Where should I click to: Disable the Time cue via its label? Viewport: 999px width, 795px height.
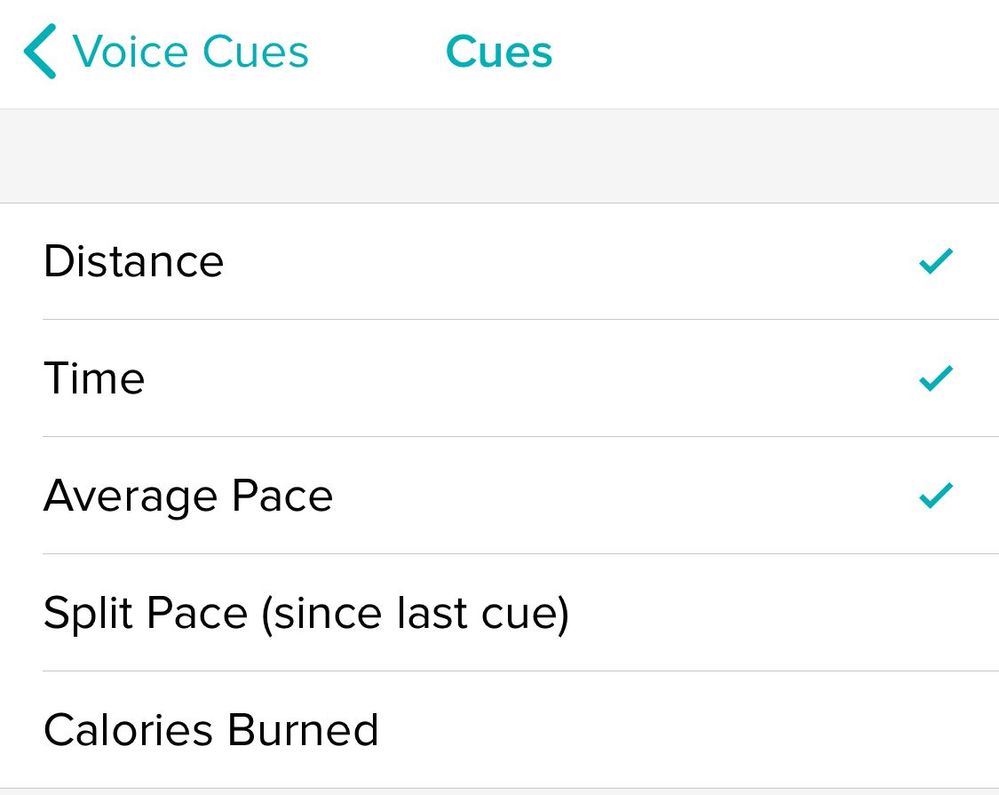click(x=94, y=379)
